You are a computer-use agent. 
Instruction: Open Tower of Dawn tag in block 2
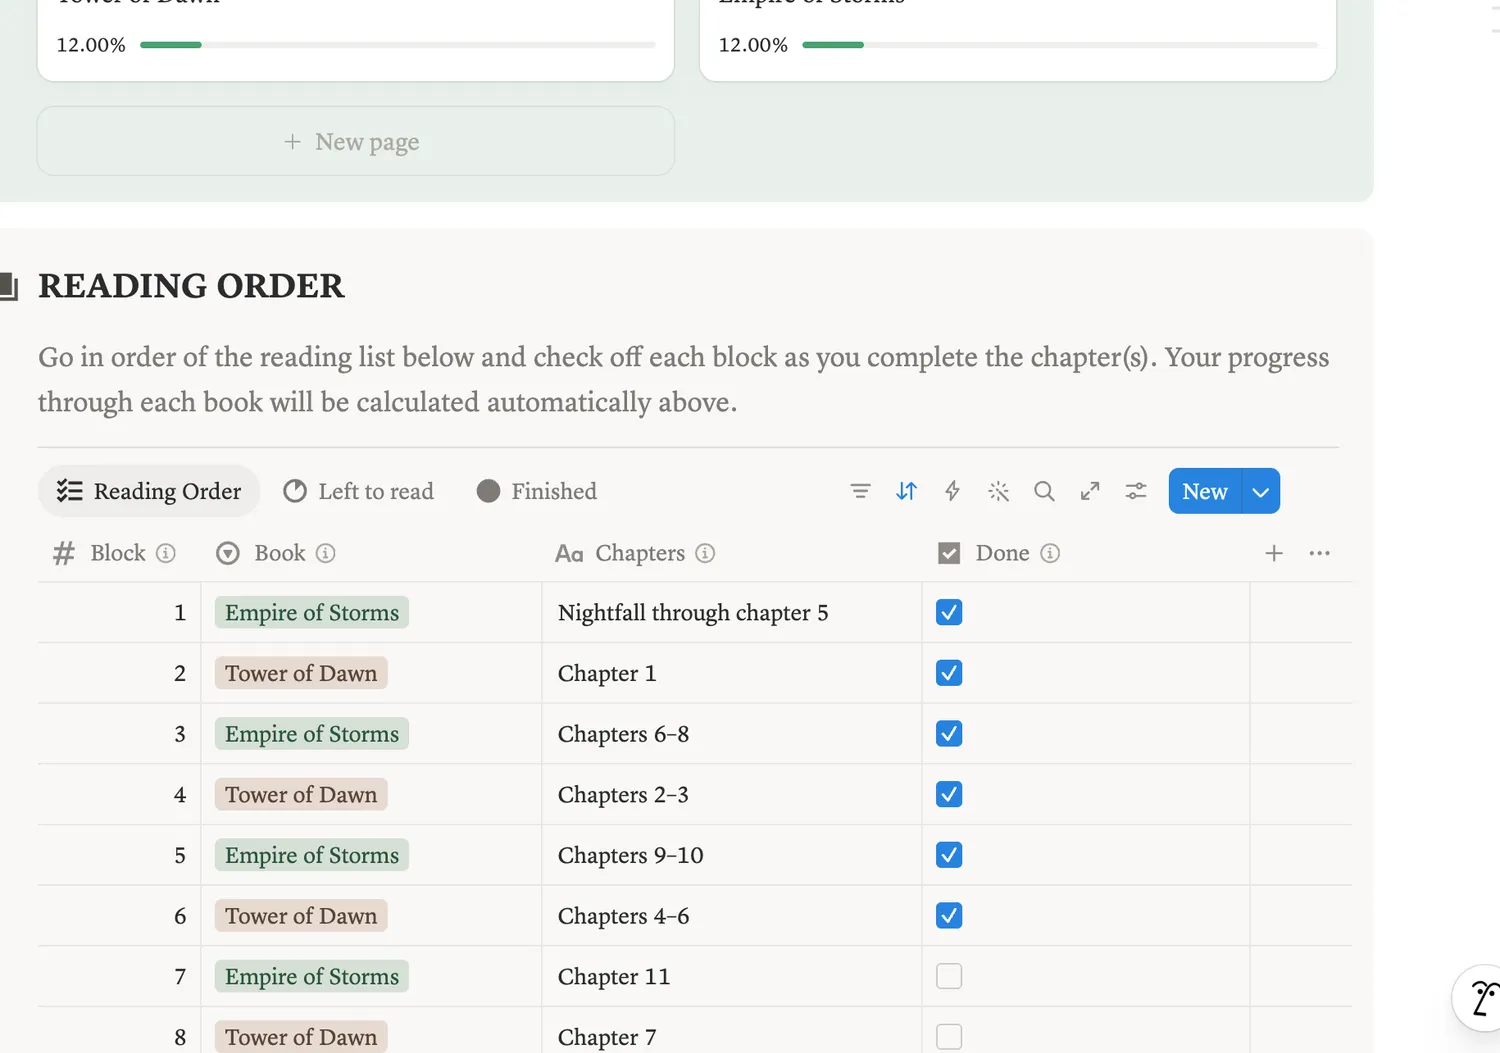(301, 673)
